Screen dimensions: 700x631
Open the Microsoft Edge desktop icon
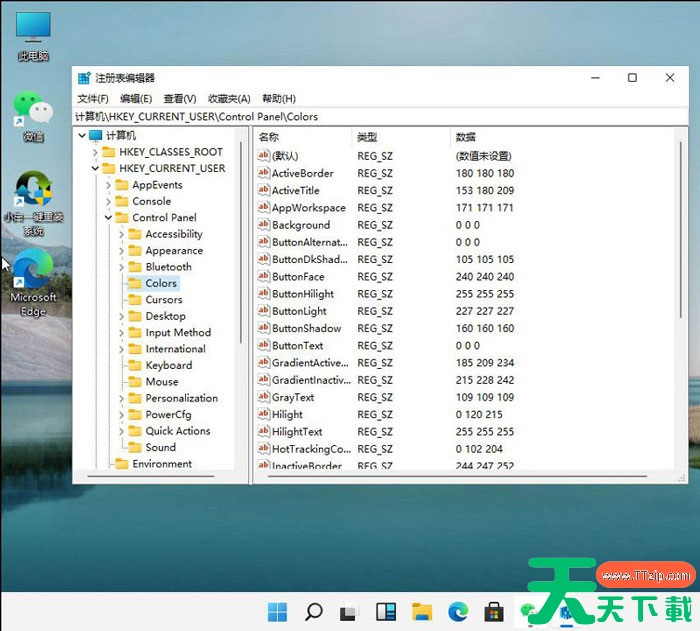33,282
